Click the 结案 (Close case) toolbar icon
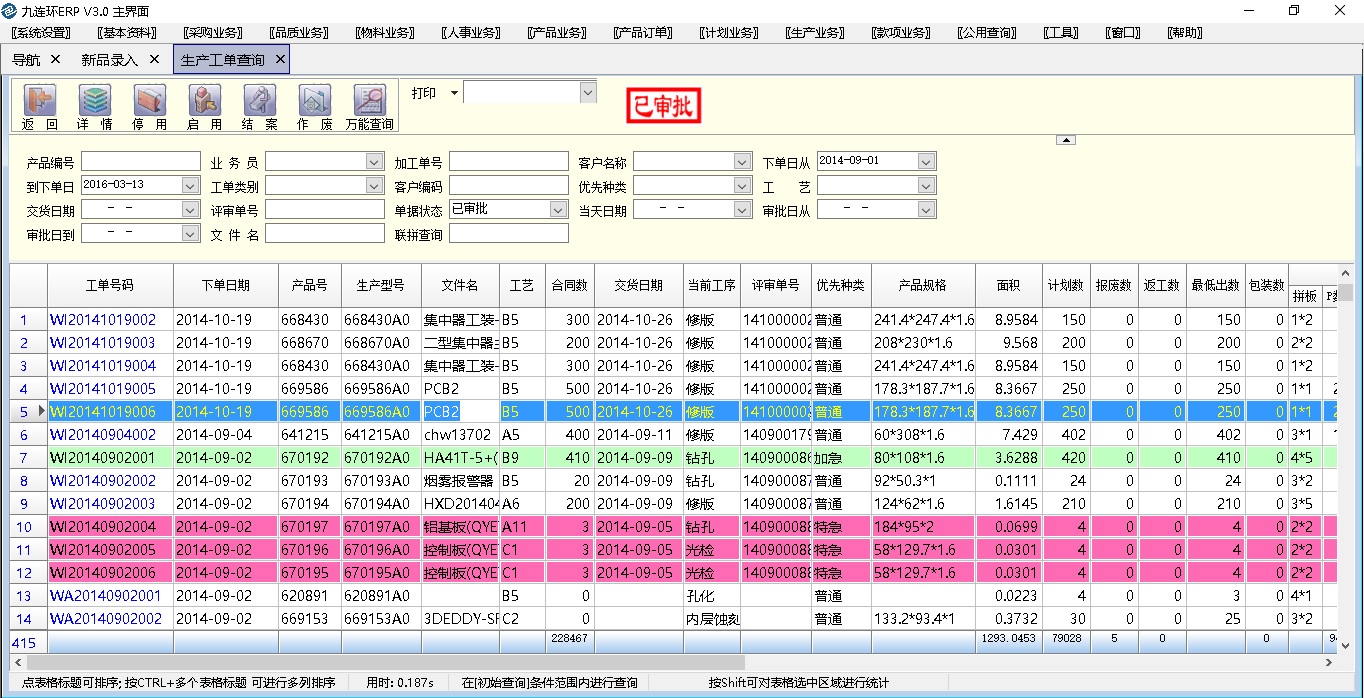Image resolution: width=1364 pixels, height=698 pixels. pyautogui.click(x=259, y=107)
